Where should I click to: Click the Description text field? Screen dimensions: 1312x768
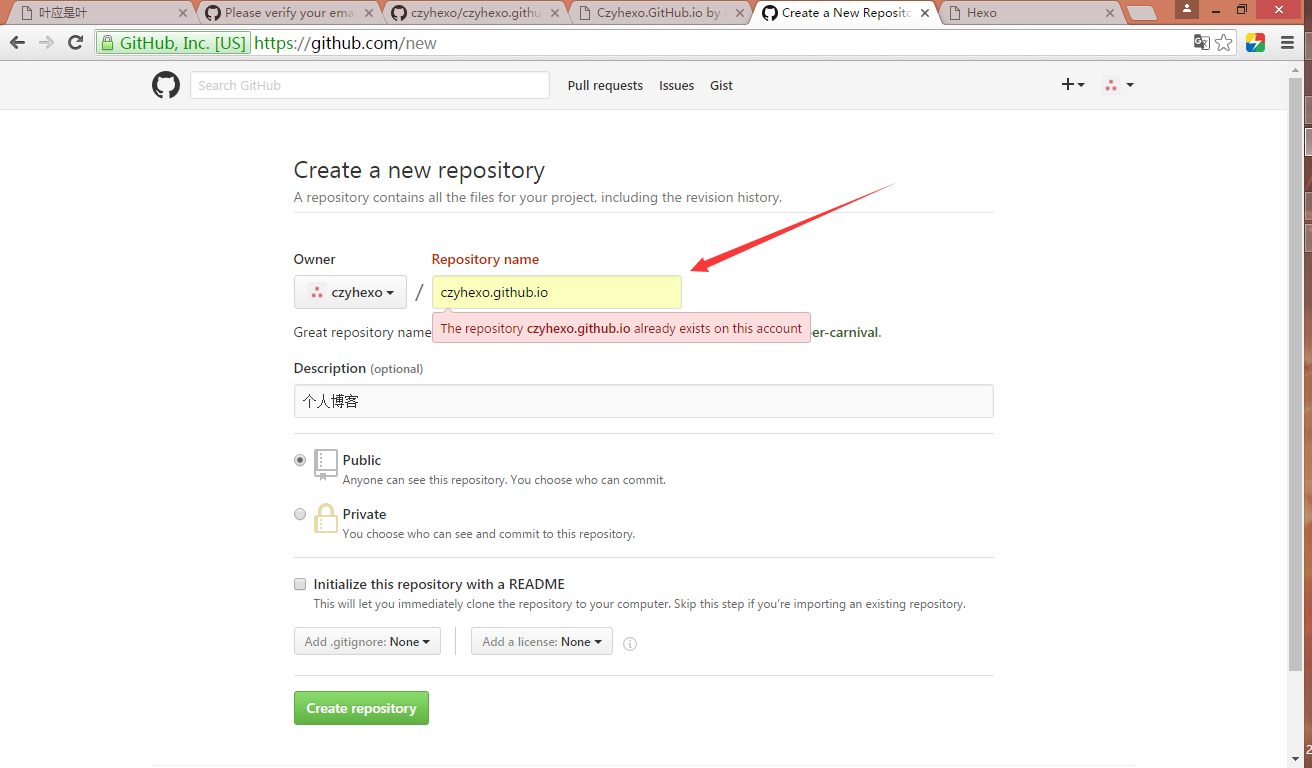coord(643,401)
